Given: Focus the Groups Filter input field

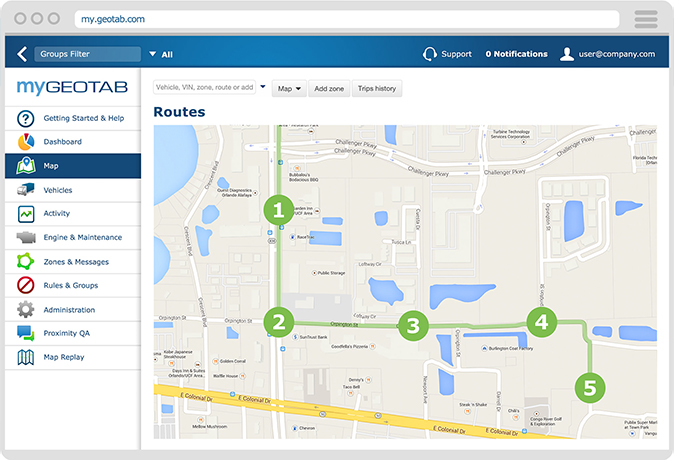Looking at the screenshot, I should tap(87, 54).
